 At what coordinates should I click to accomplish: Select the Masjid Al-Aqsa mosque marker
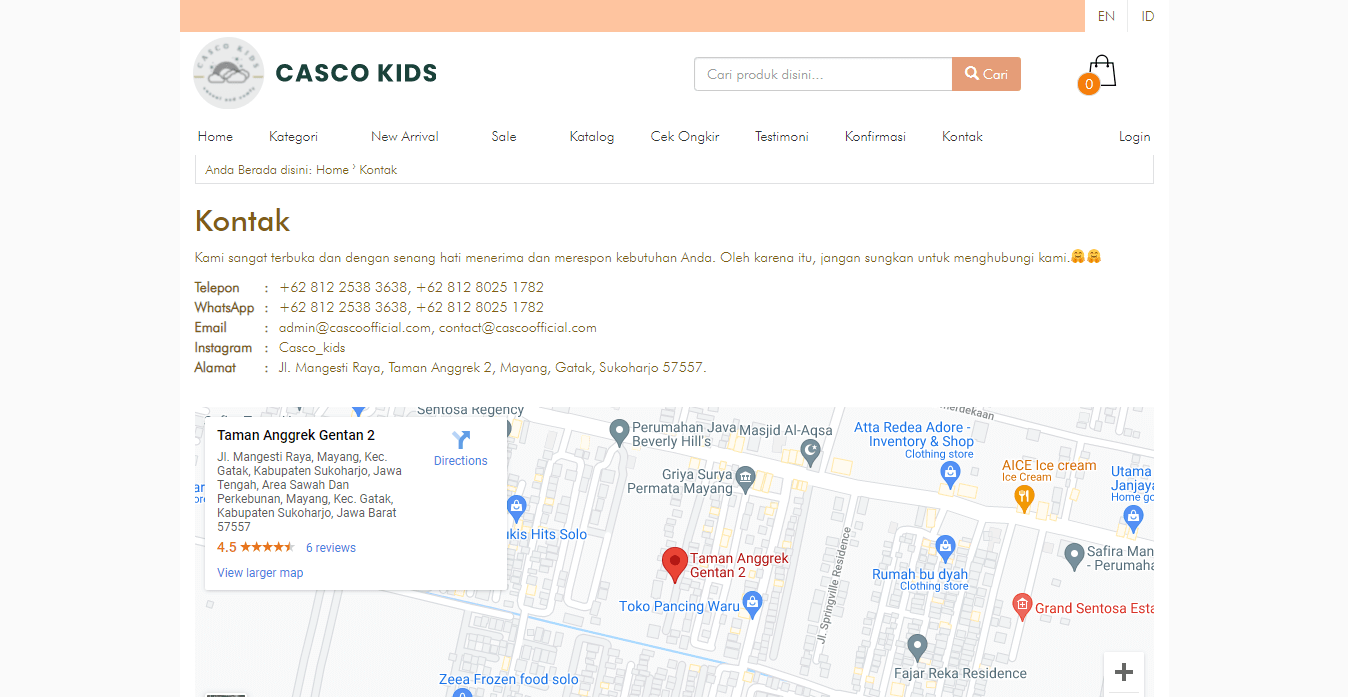[x=811, y=453]
